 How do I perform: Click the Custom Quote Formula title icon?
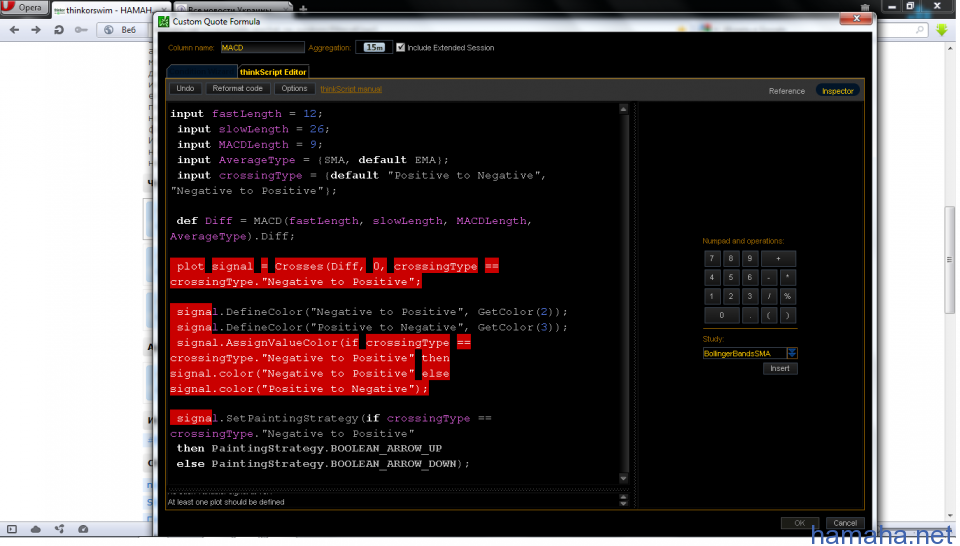[163, 21]
